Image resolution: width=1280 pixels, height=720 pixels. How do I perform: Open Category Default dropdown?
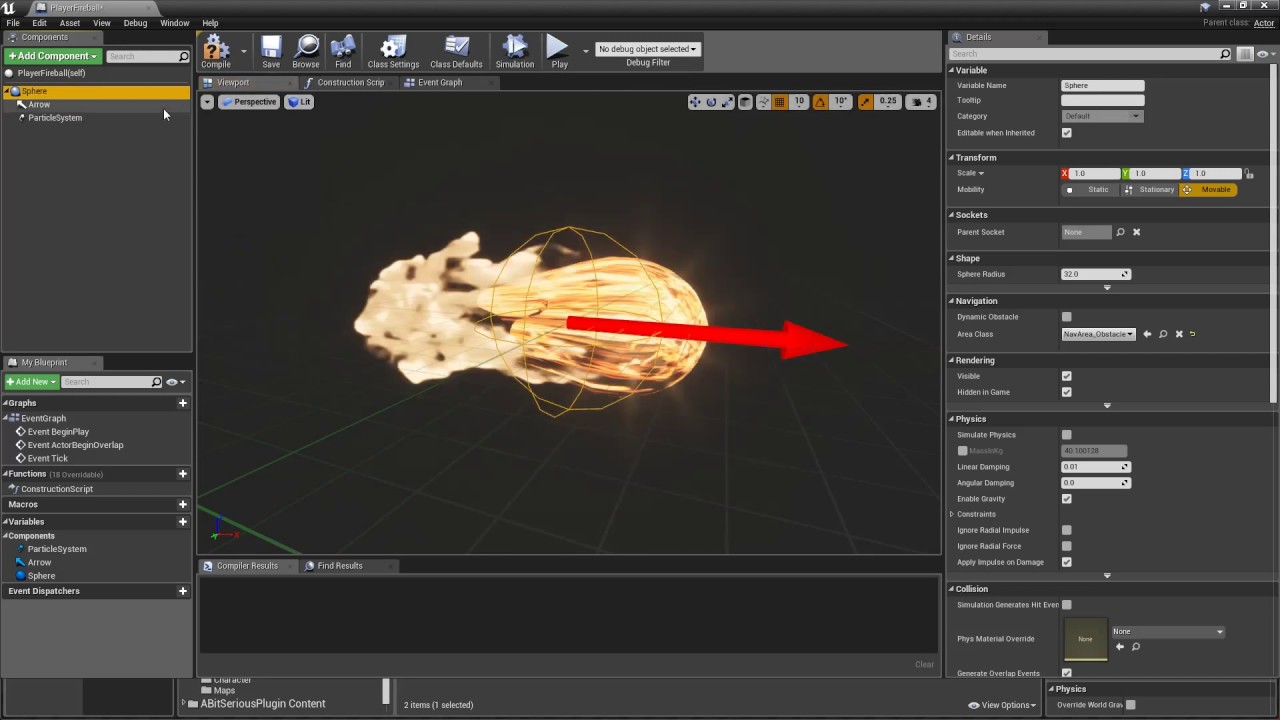(1101, 116)
